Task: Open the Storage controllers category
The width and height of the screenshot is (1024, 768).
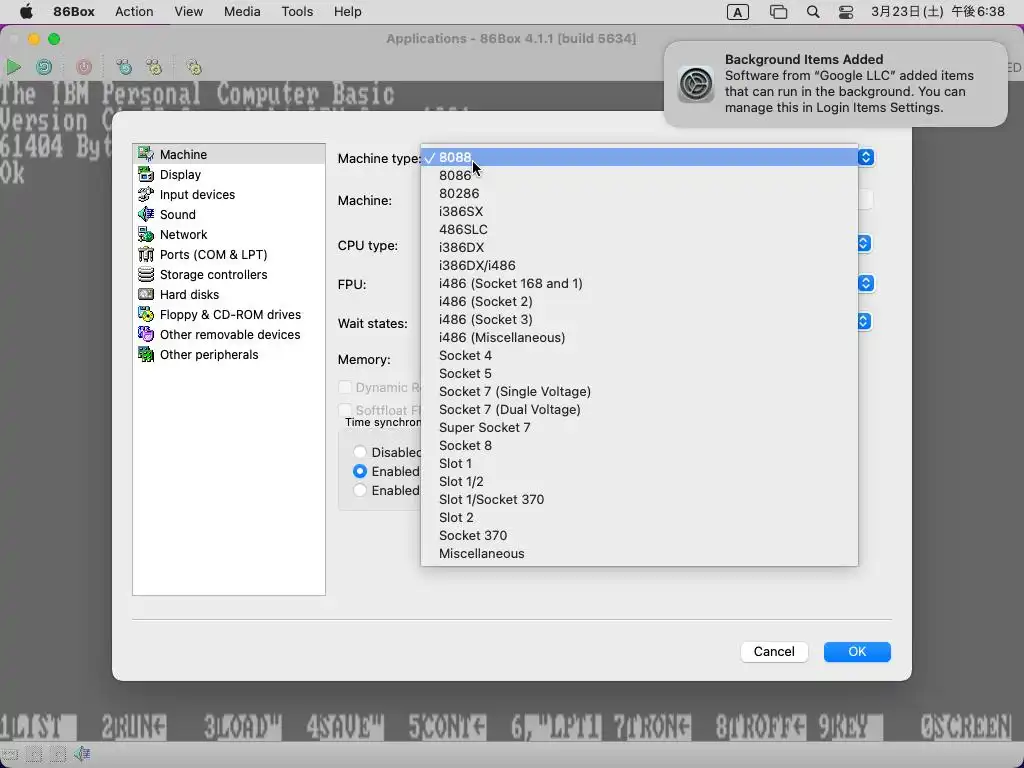Action: (x=229, y=274)
